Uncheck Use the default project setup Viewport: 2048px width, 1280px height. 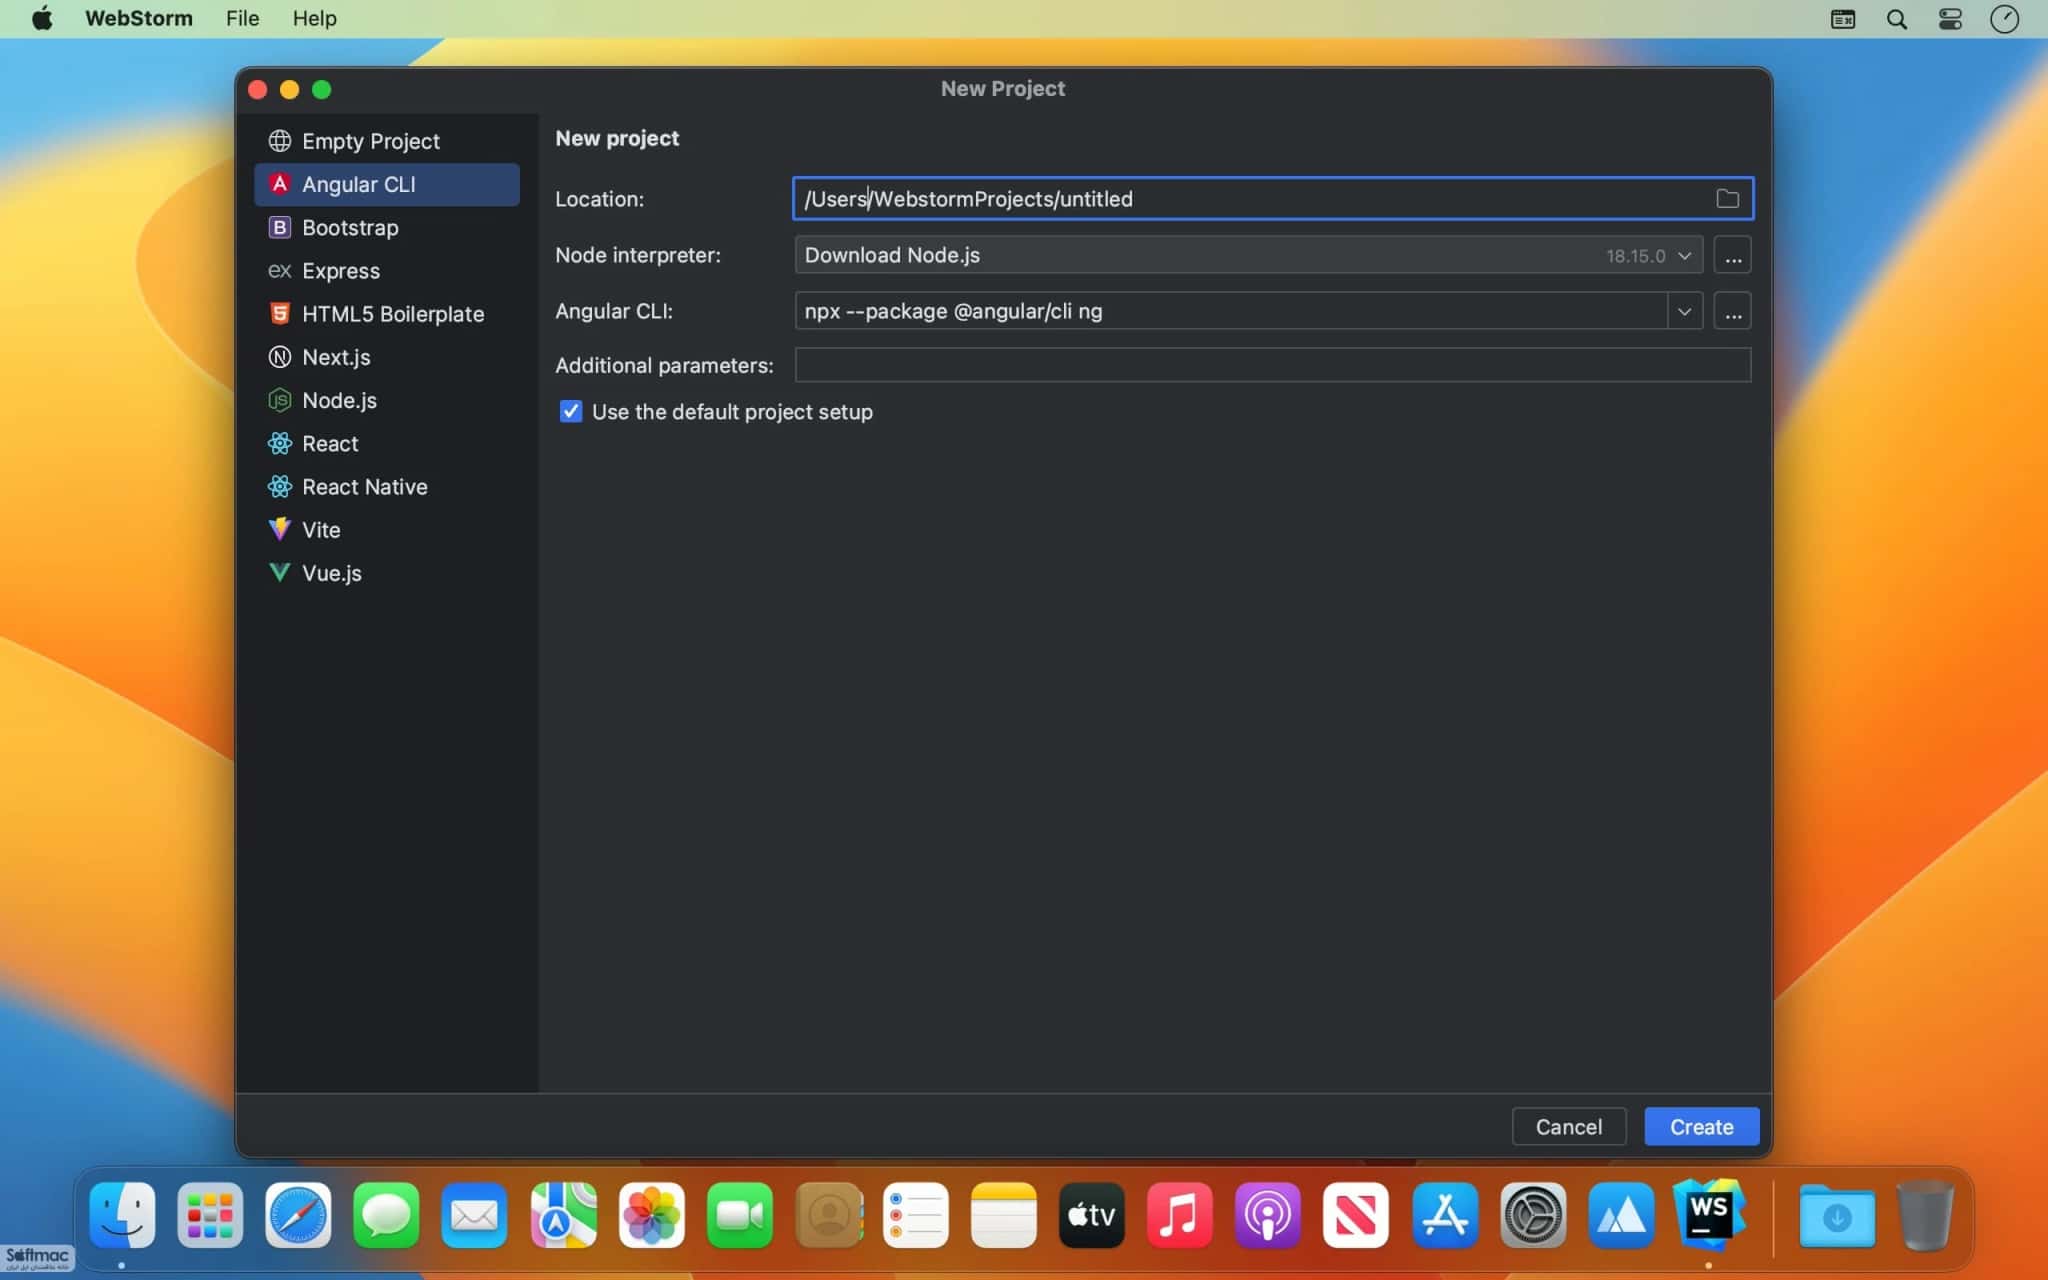click(571, 411)
